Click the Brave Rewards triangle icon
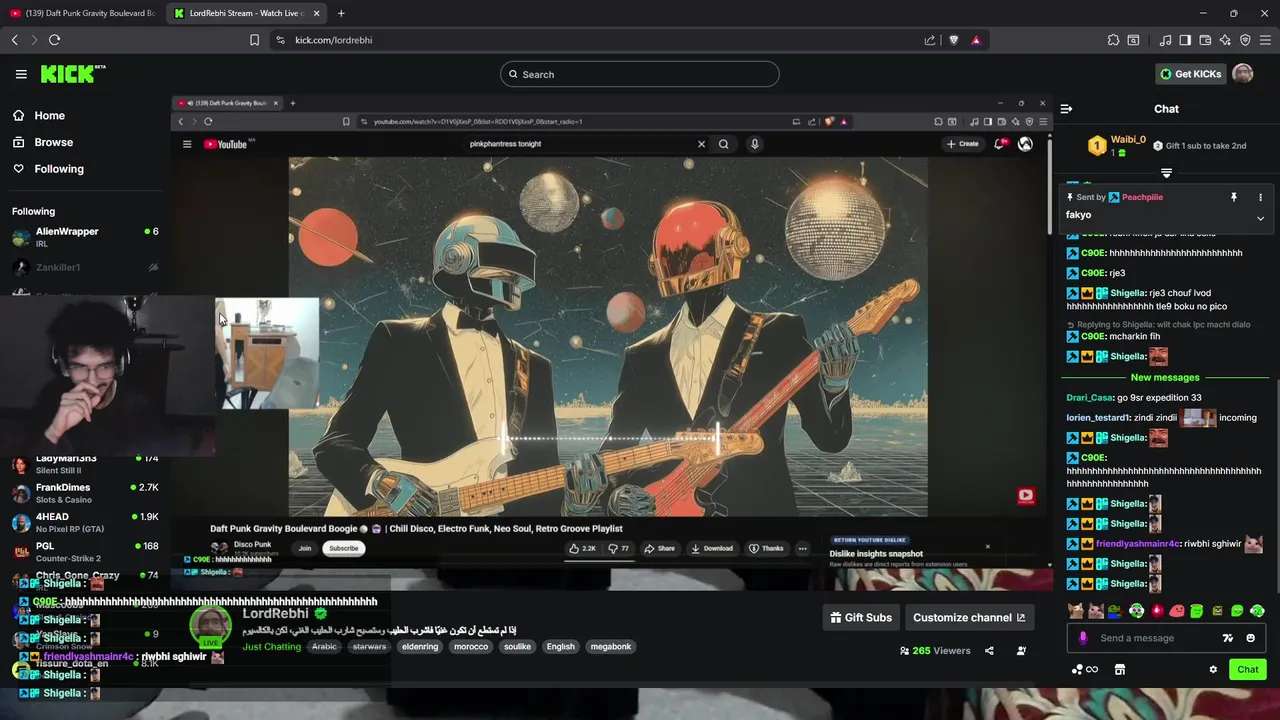The width and height of the screenshot is (1280, 720). tap(976, 40)
